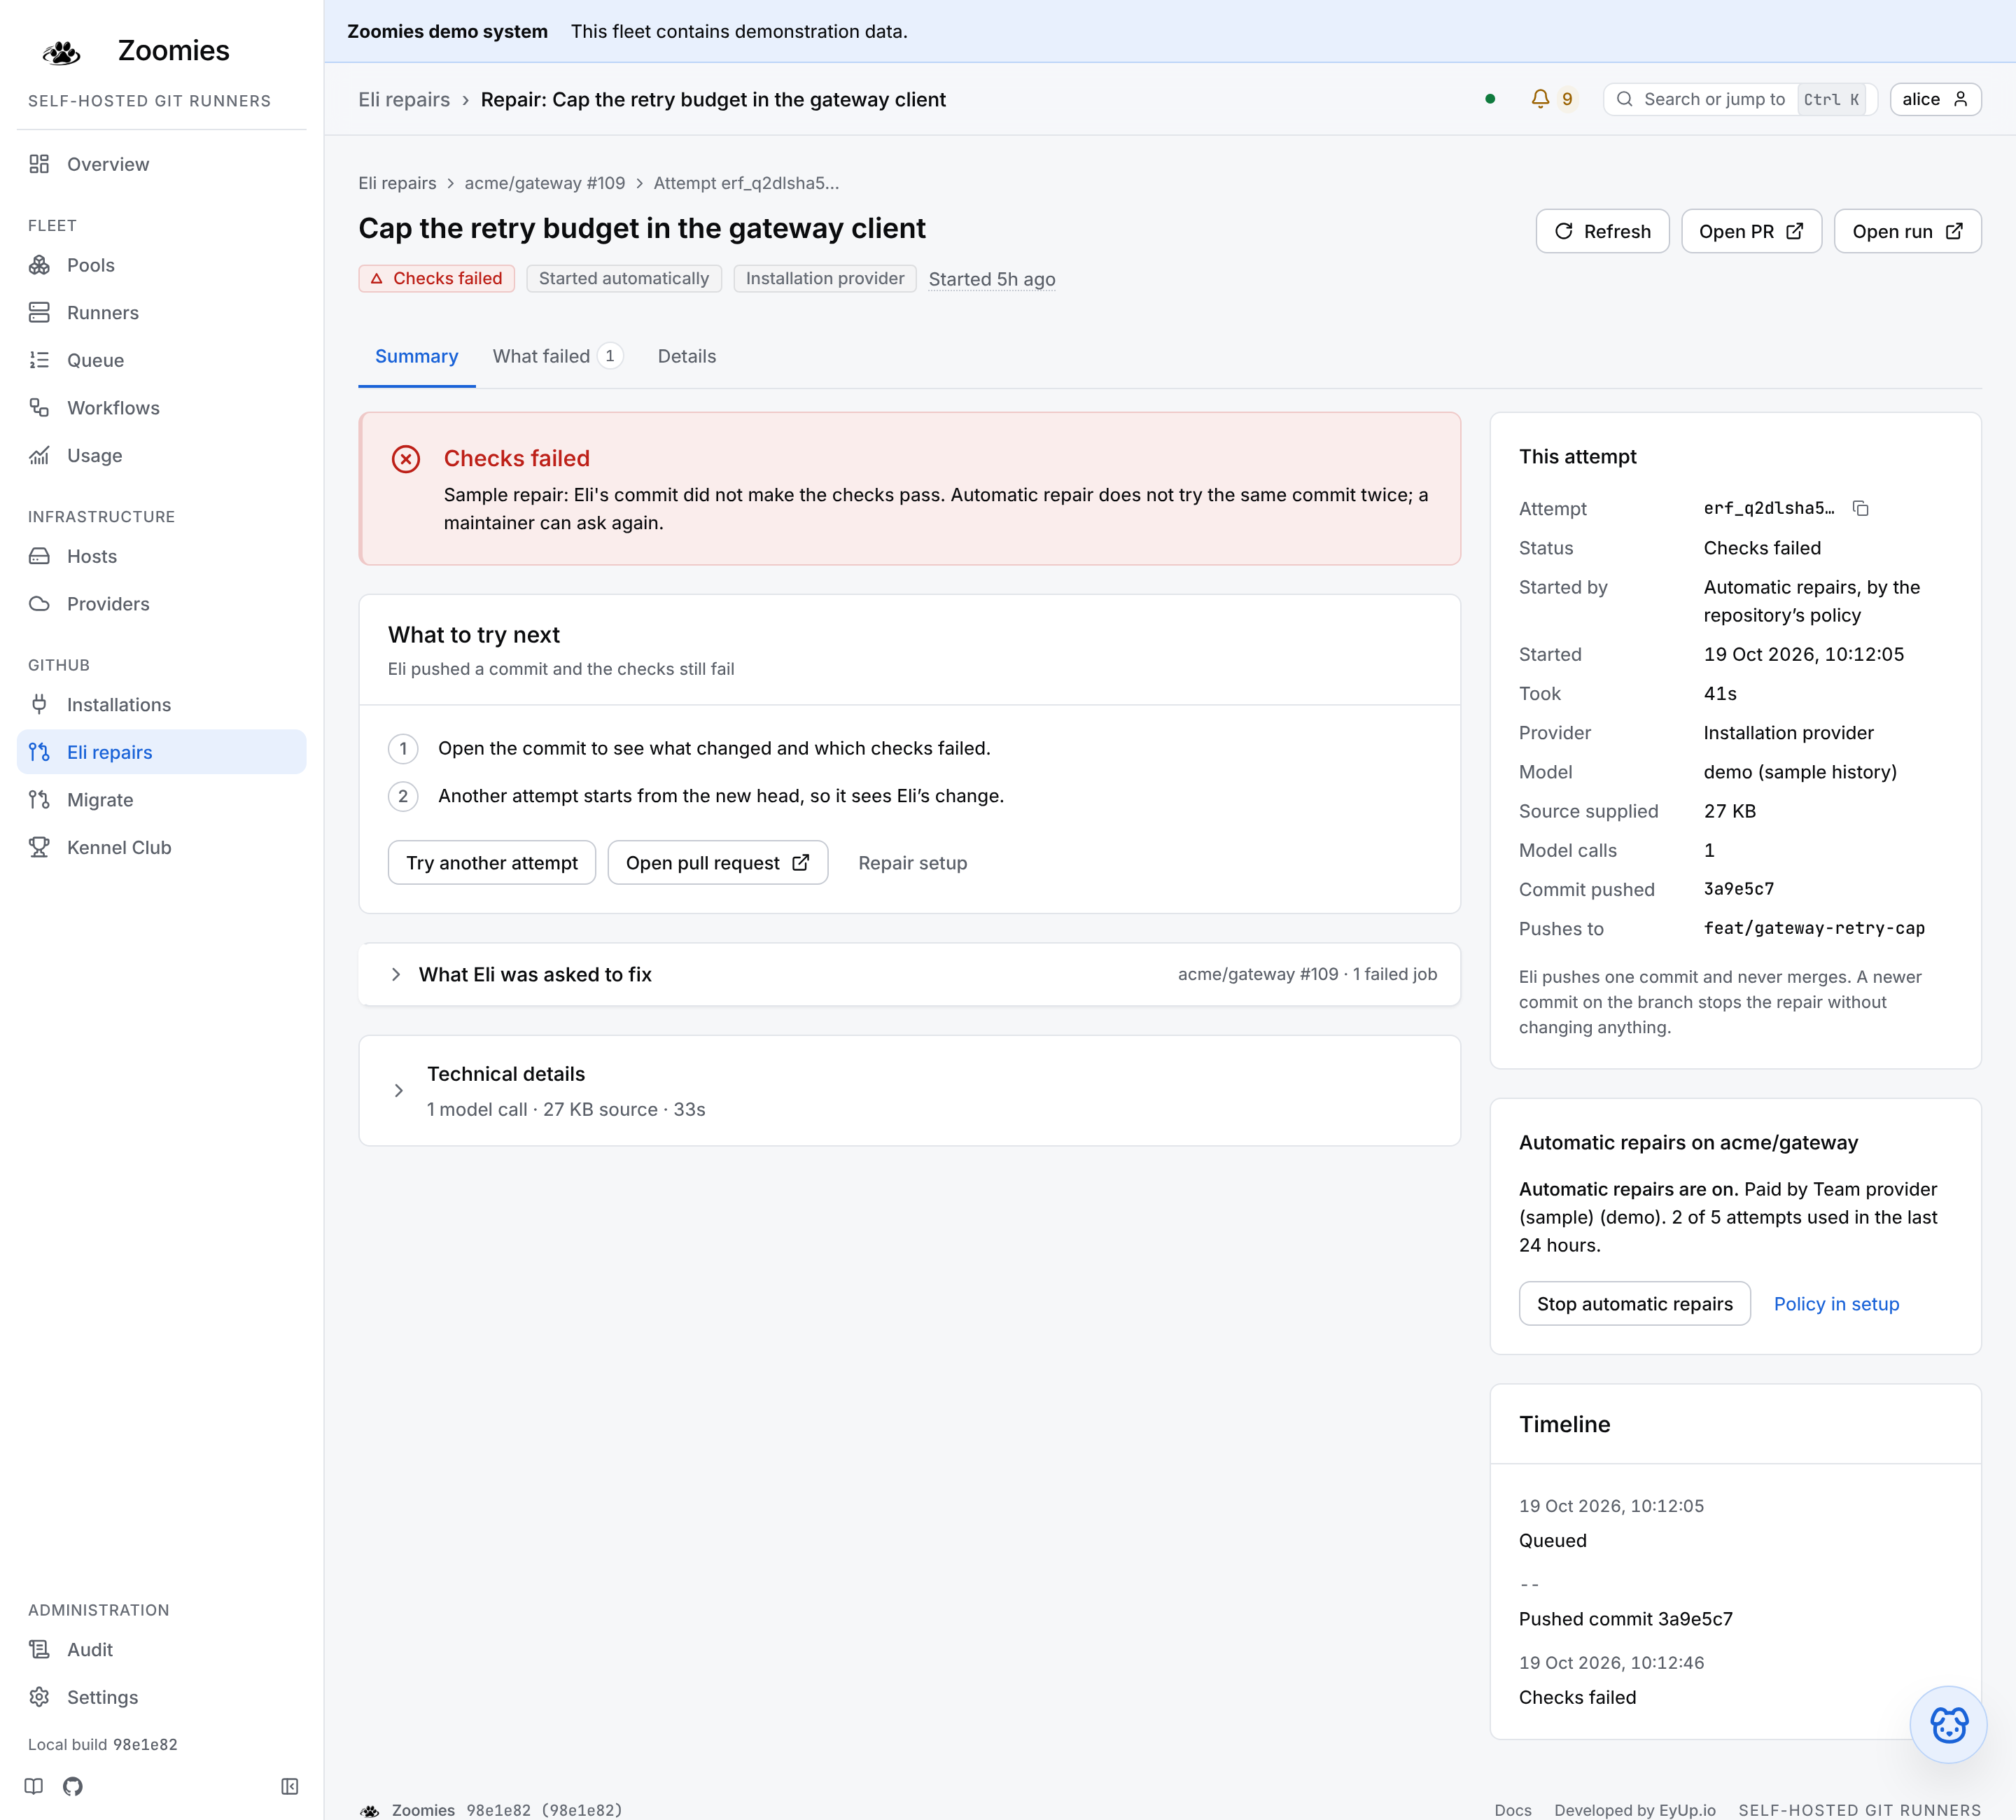This screenshot has width=2016, height=1820.
Task: Open GitHub Installations
Action: coord(161,705)
